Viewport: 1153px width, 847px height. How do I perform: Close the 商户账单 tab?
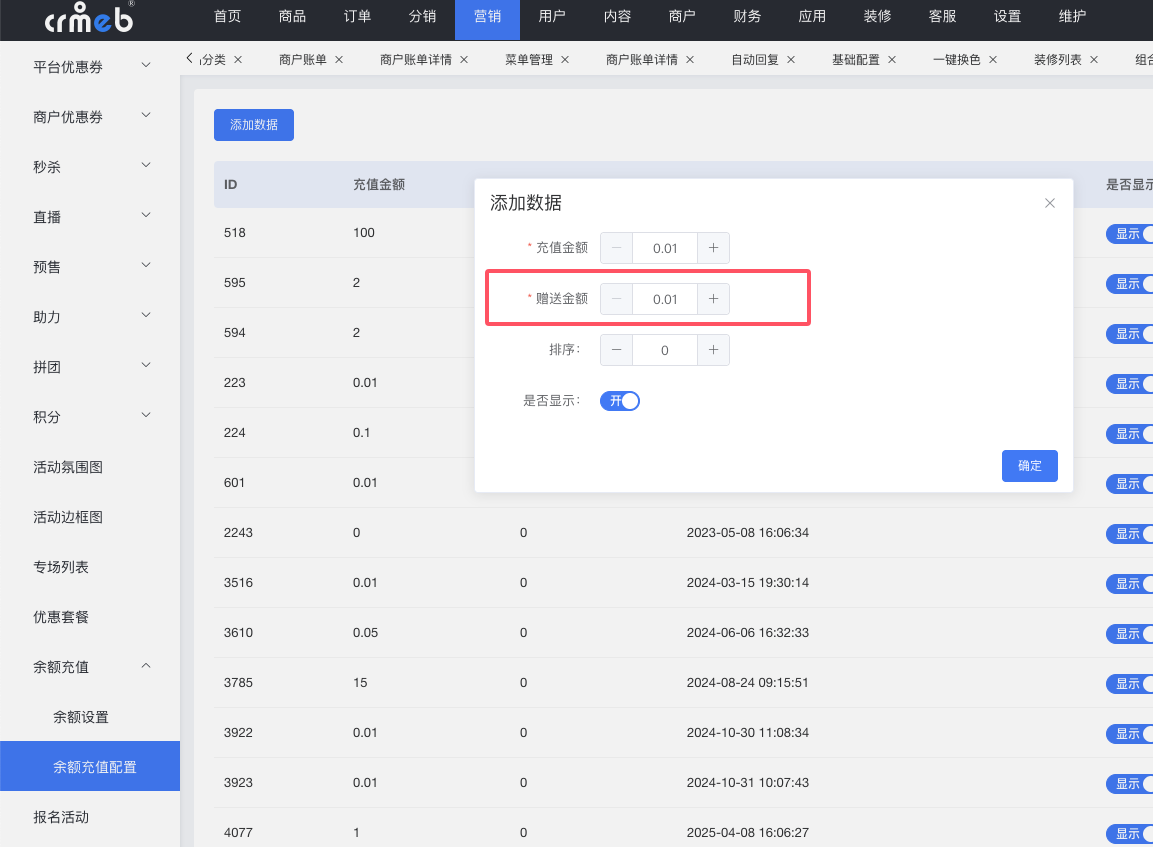point(339,60)
